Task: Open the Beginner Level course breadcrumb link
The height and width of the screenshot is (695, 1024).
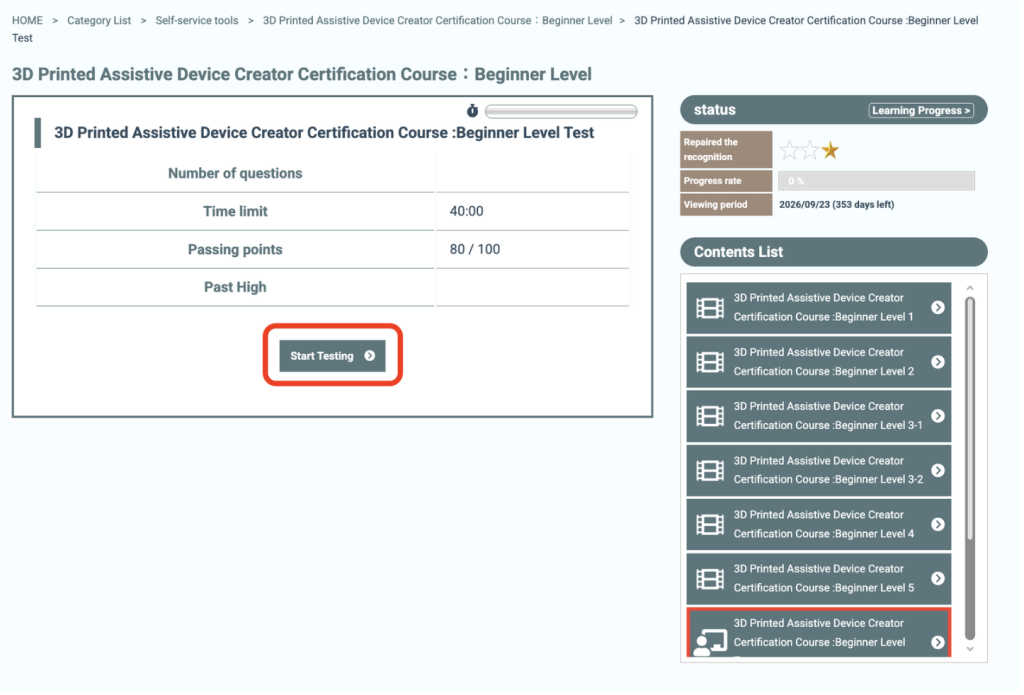Action: [437, 20]
